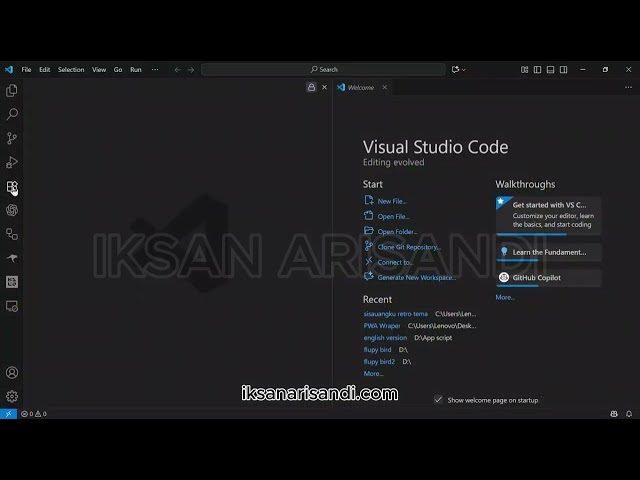
Task: Click the Search command center box
Action: click(x=323, y=70)
